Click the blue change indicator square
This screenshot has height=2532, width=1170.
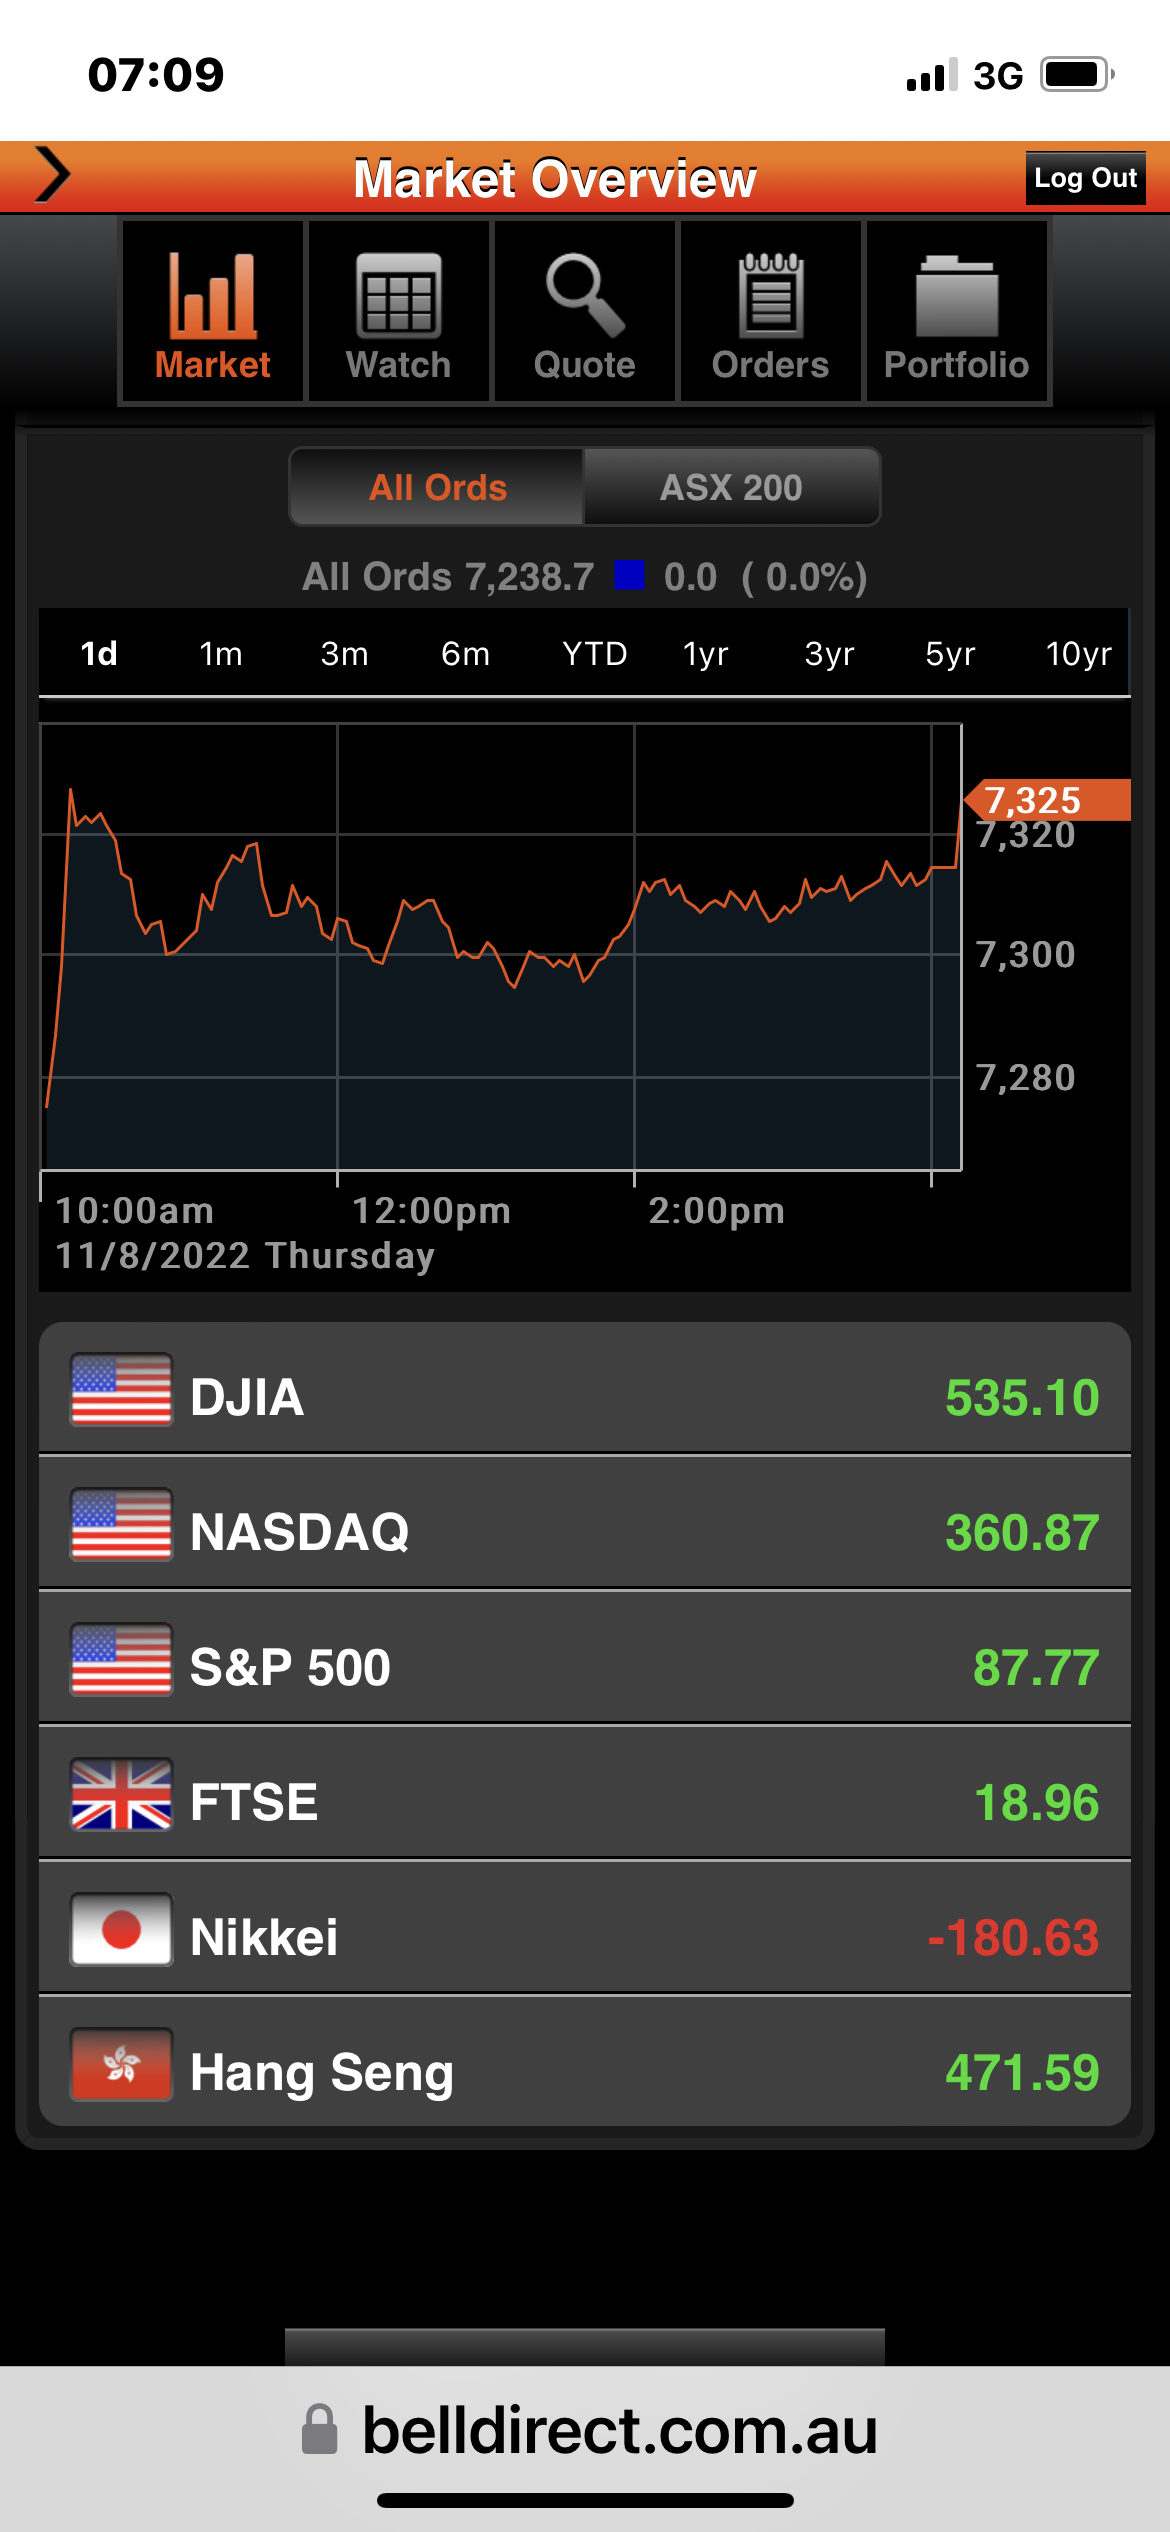pos(629,575)
